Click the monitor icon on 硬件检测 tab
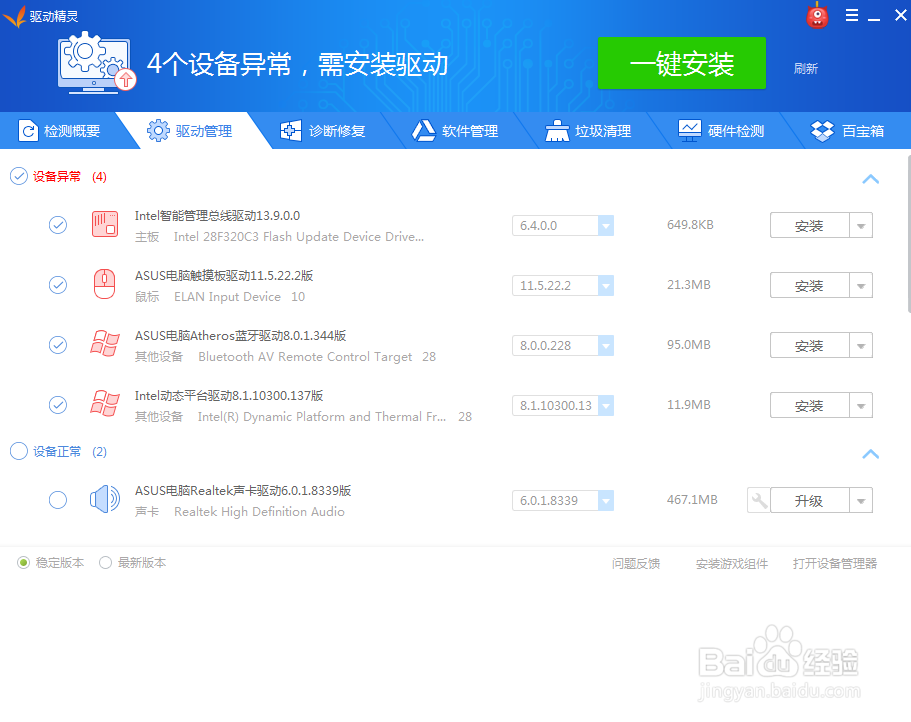This screenshot has height=722, width=911. click(690, 131)
